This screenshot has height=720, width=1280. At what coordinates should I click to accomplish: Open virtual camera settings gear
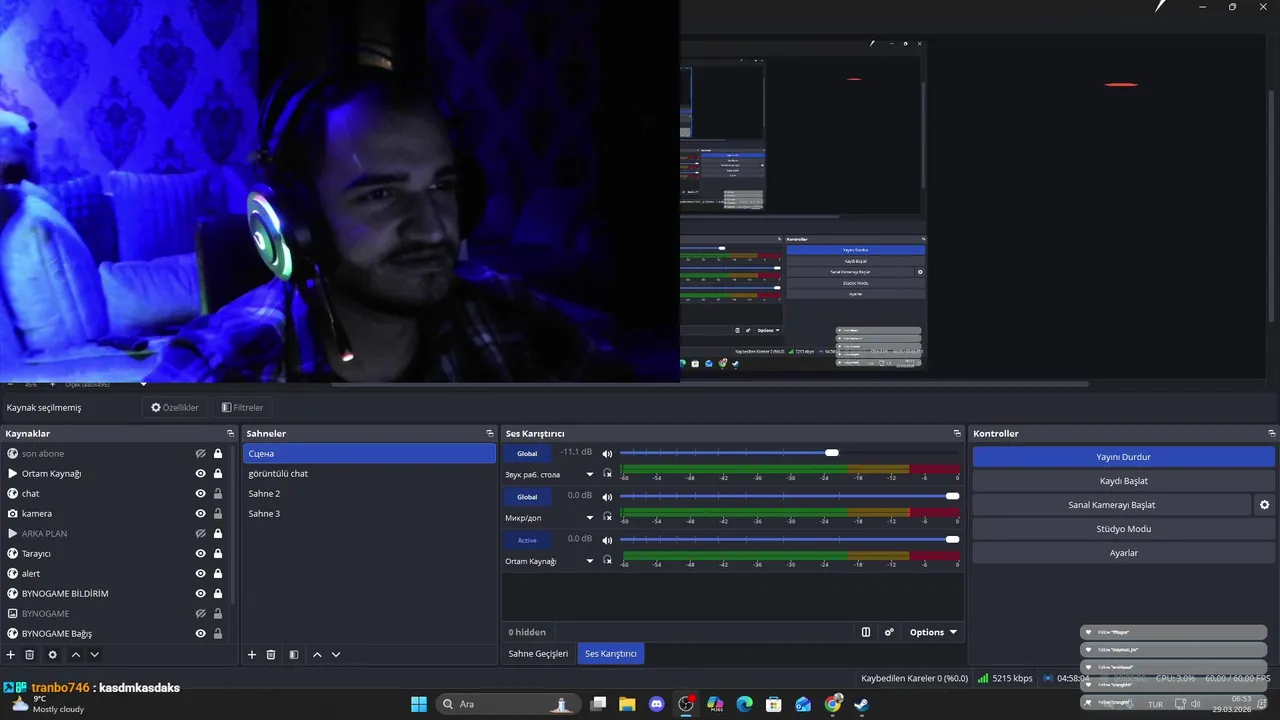[1265, 505]
